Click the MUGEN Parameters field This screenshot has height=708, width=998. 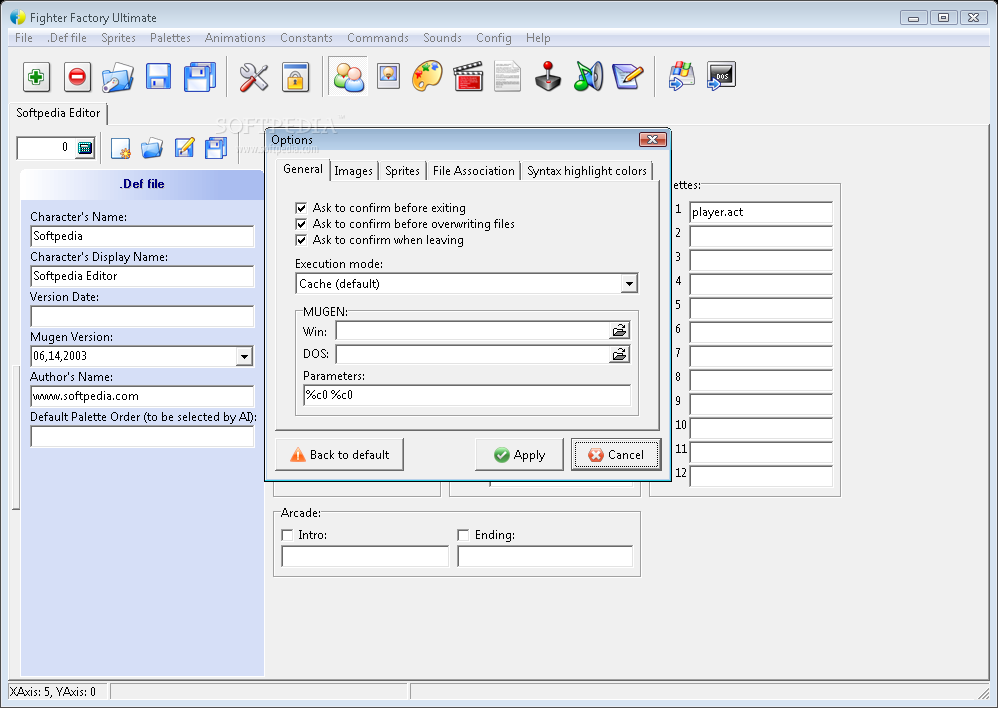[x=467, y=395]
